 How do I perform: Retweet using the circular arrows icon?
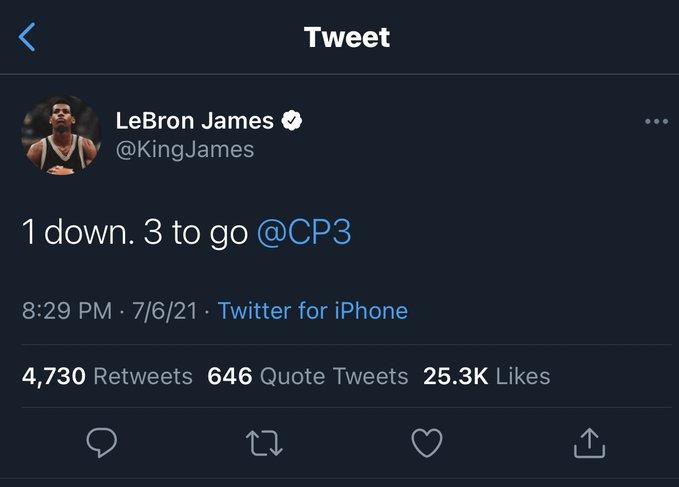tap(265, 441)
